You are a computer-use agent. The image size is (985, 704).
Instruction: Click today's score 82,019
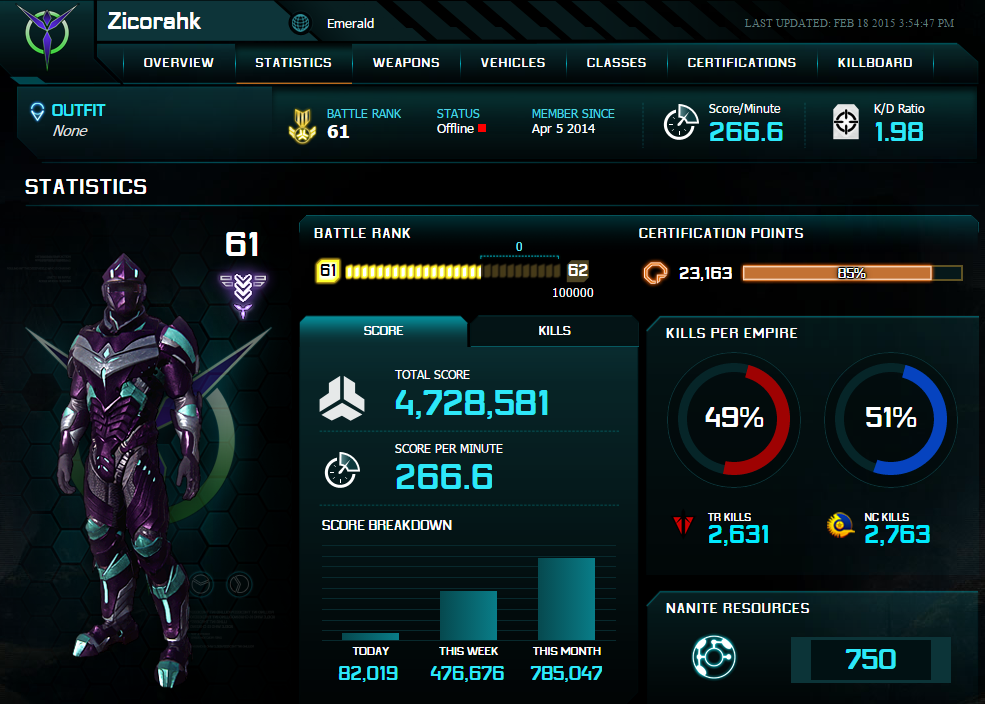point(368,674)
